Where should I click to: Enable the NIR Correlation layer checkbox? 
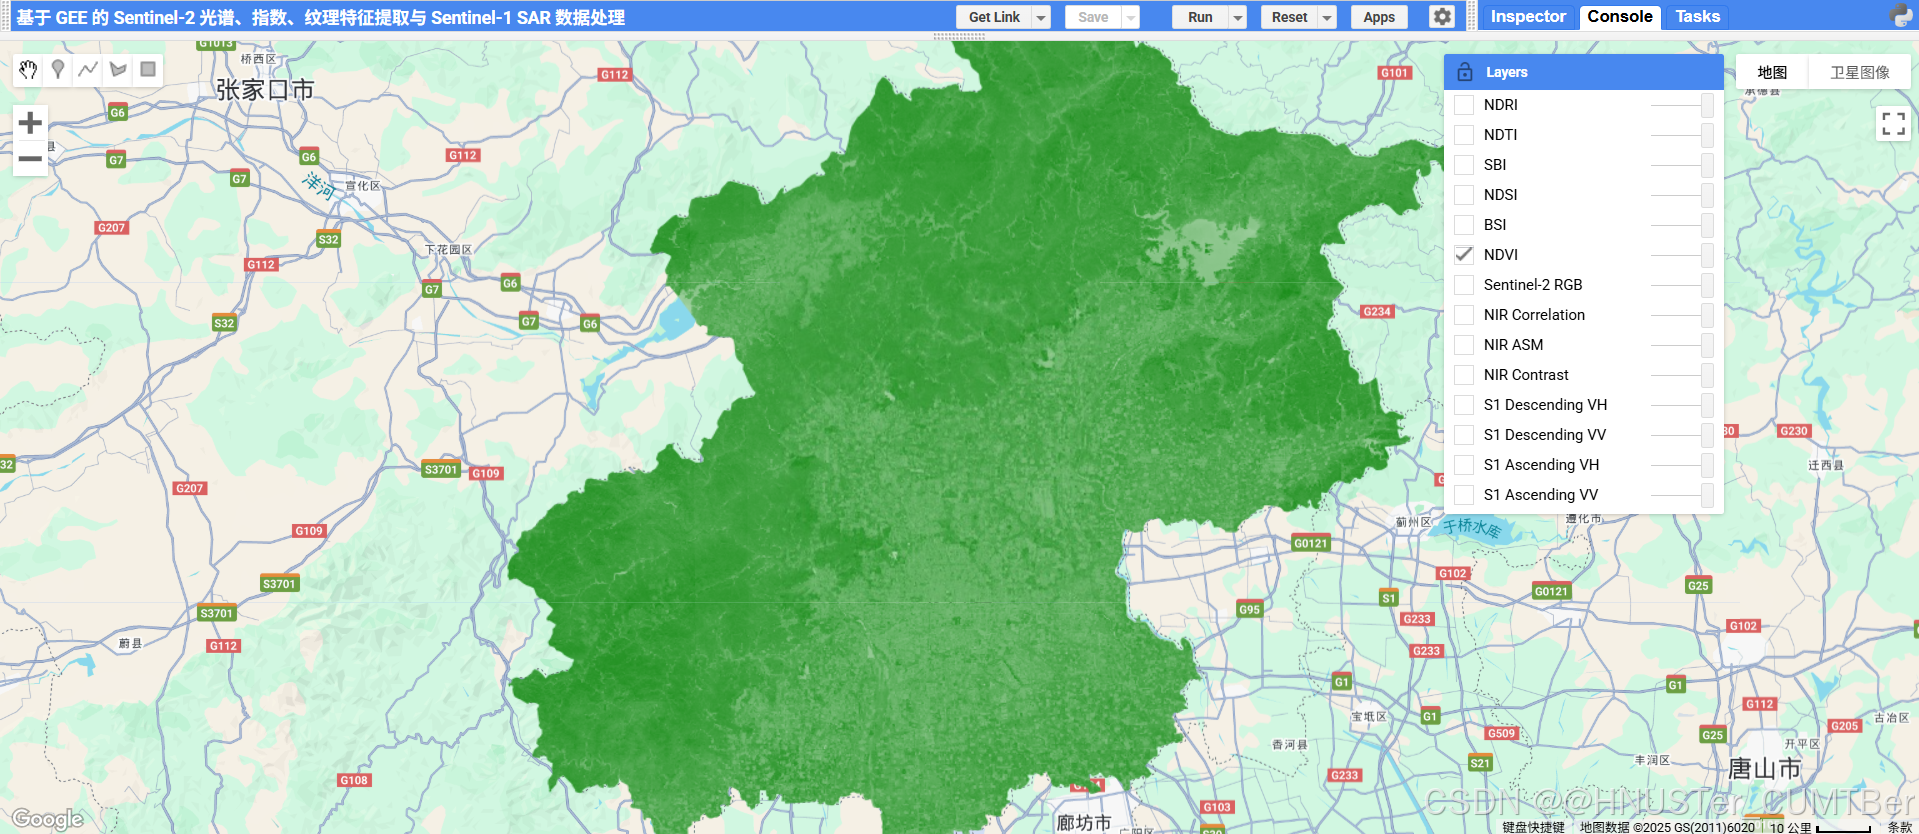[1464, 315]
